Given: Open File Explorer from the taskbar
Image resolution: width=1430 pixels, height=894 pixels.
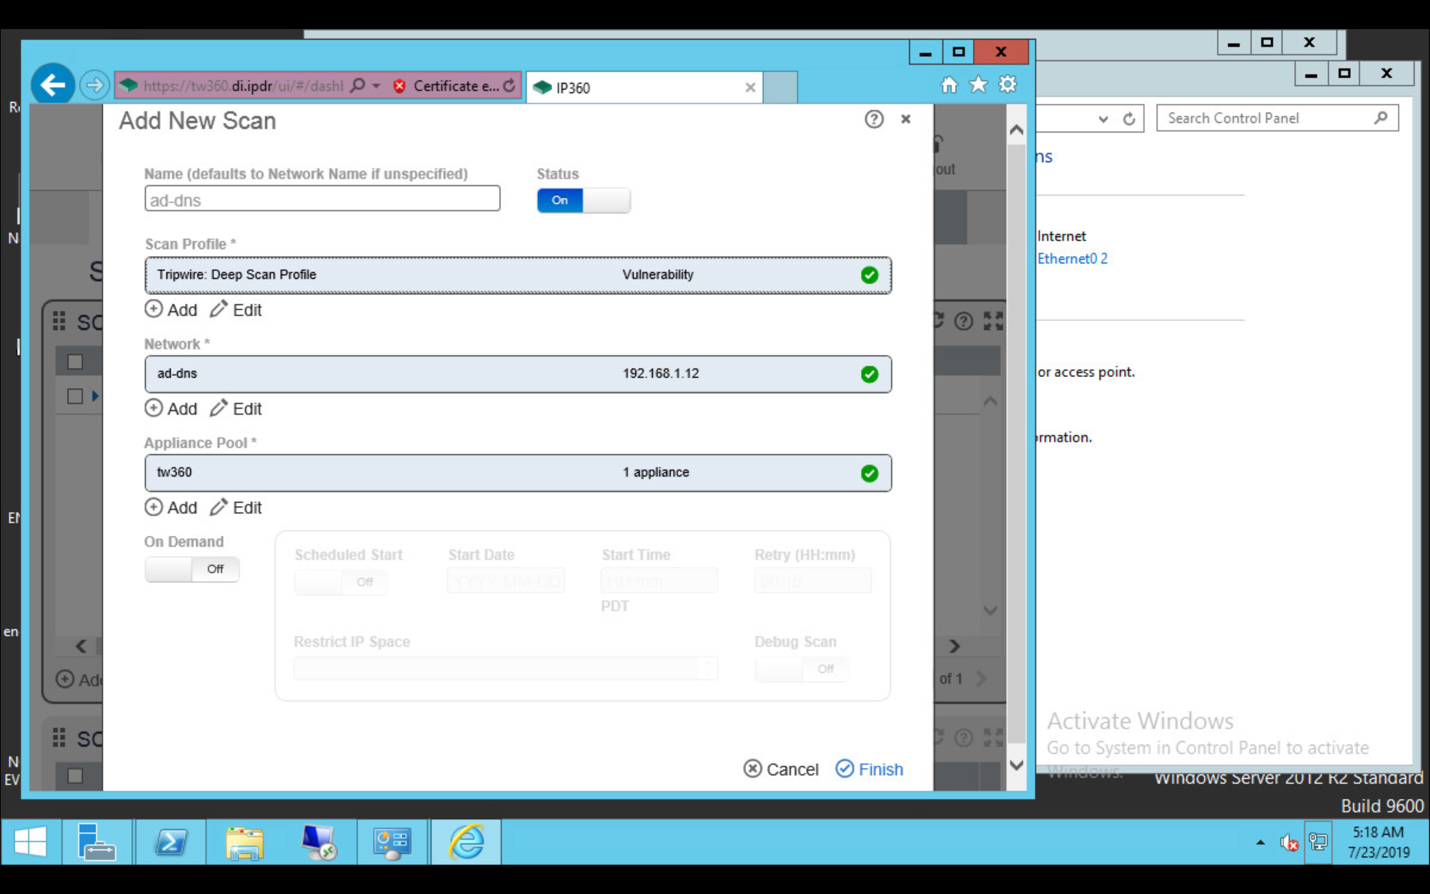Looking at the screenshot, I should point(244,842).
